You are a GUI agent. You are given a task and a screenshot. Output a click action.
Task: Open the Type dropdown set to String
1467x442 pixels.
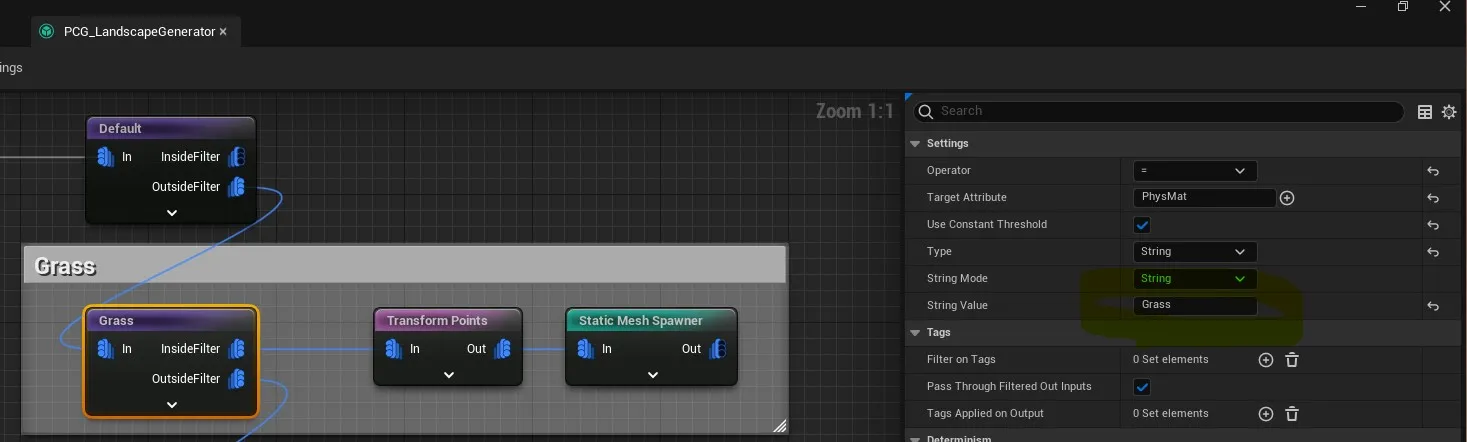coord(1194,252)
